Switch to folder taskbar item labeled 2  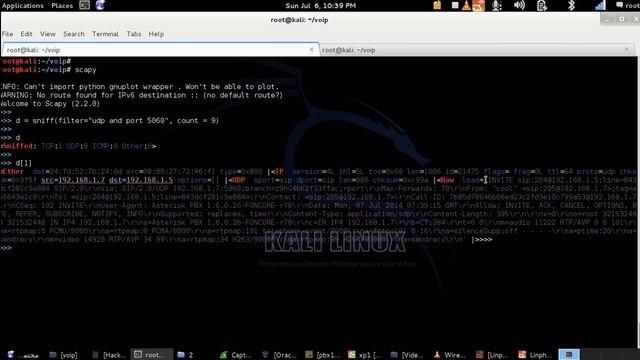pos(185,355)
